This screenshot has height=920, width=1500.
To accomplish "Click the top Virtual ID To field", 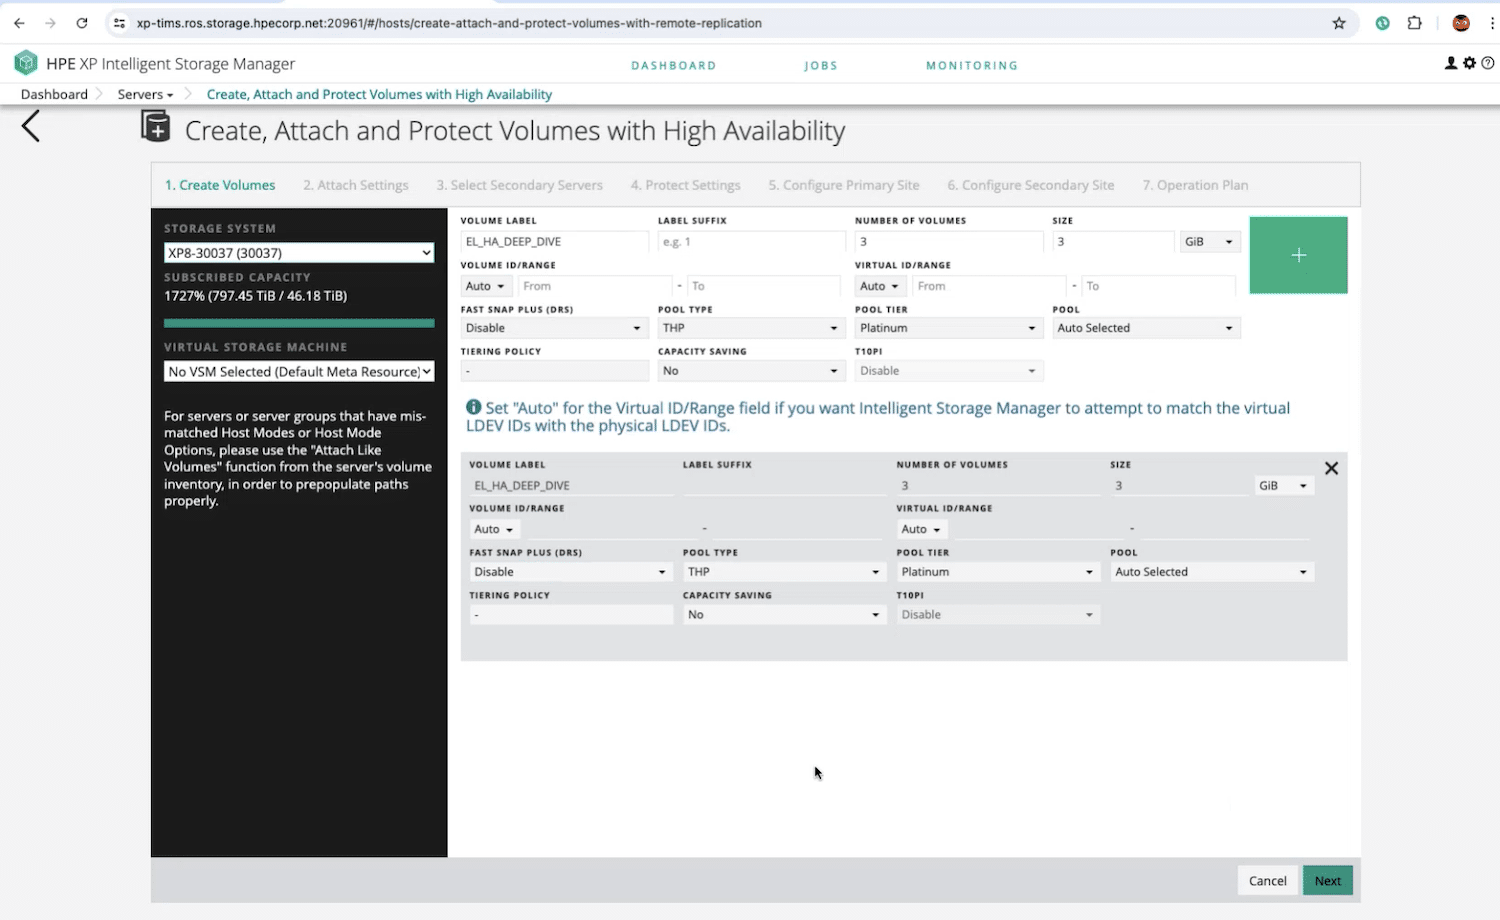I will coord(1158,286).
